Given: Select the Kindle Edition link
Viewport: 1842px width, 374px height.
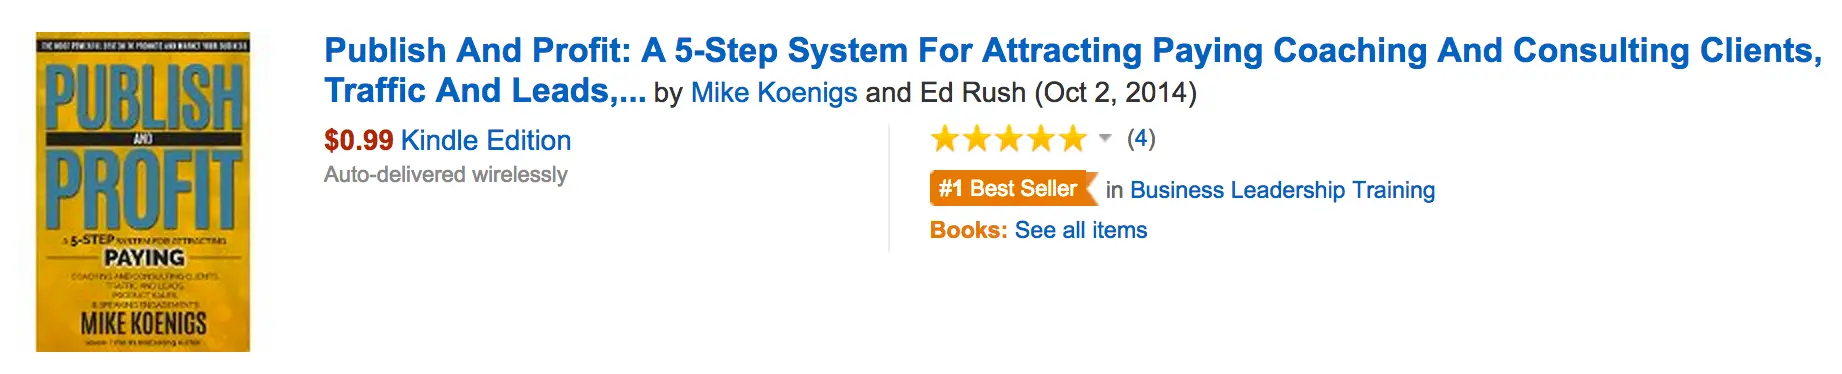Looking at the screenshot, I should [486, 141].
